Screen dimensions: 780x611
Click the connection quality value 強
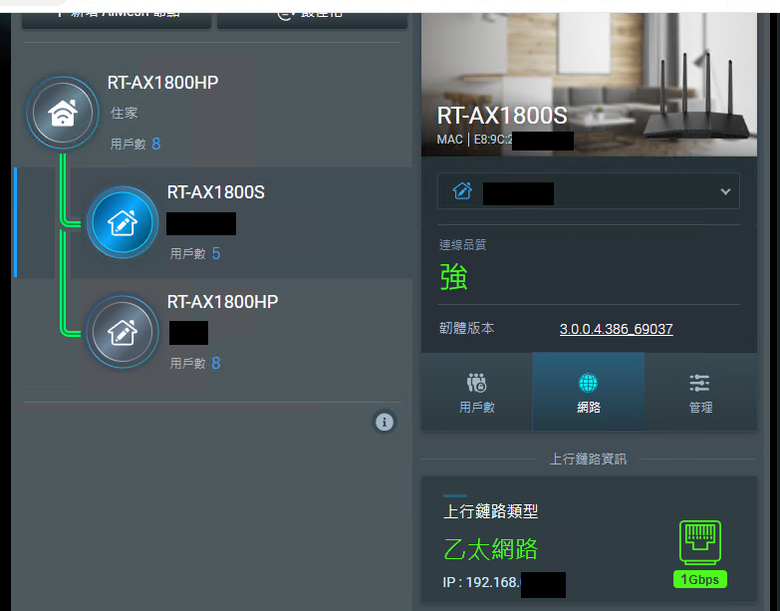pyautogui.click(x=454, y=277)
